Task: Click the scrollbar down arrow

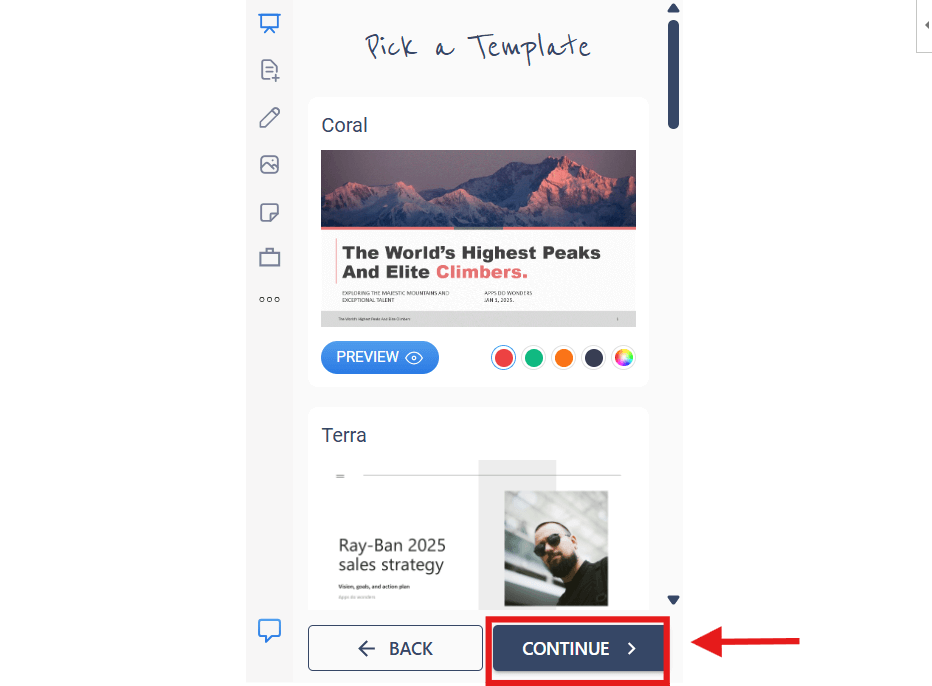Action: tap(673, 600)
